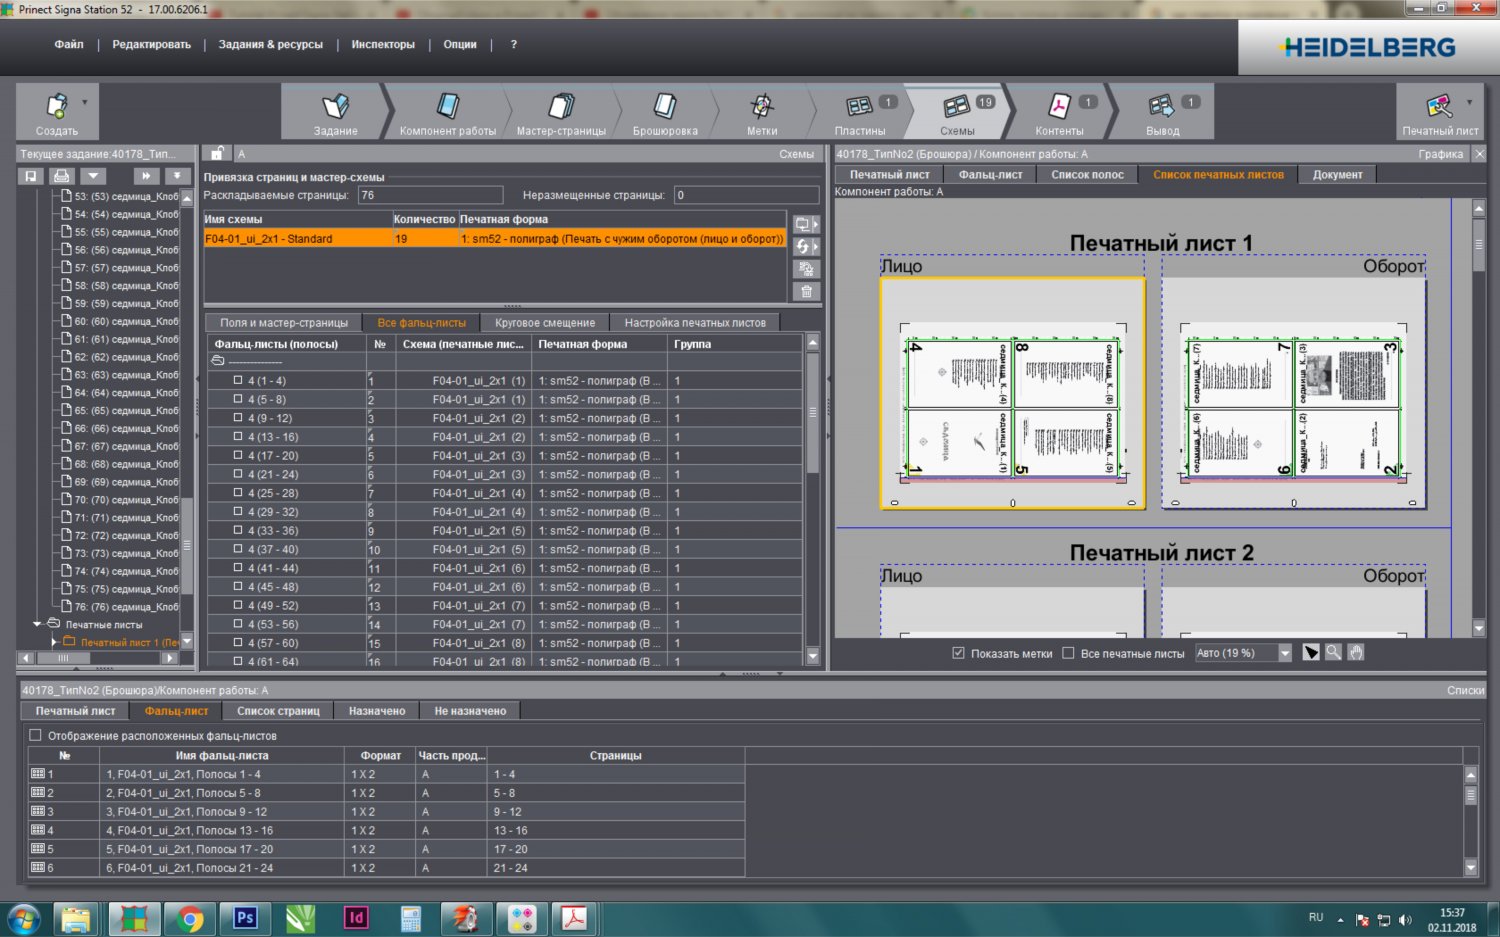
Task: Enable the Все печатные листы checkbox
Action: (1068, 653)
